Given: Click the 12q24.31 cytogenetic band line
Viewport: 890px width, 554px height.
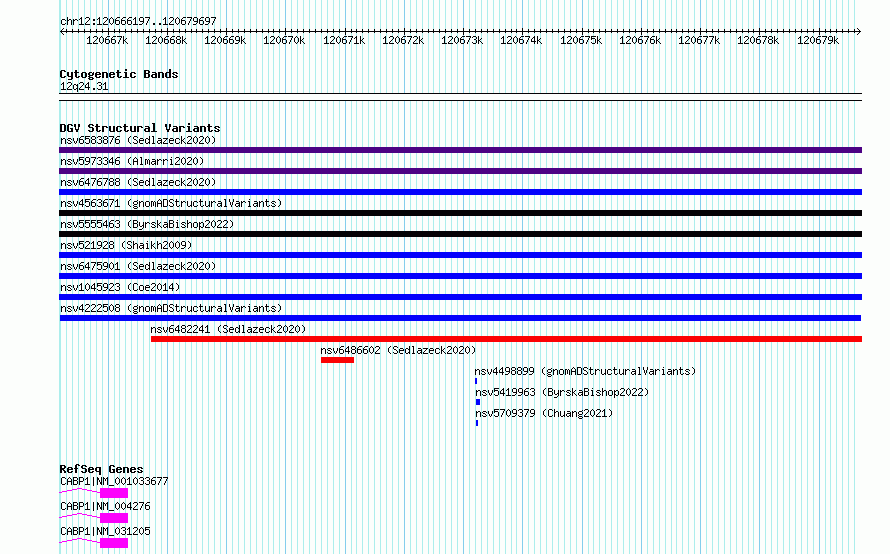Looking at the screenshot, I should [x=460, y=97].
